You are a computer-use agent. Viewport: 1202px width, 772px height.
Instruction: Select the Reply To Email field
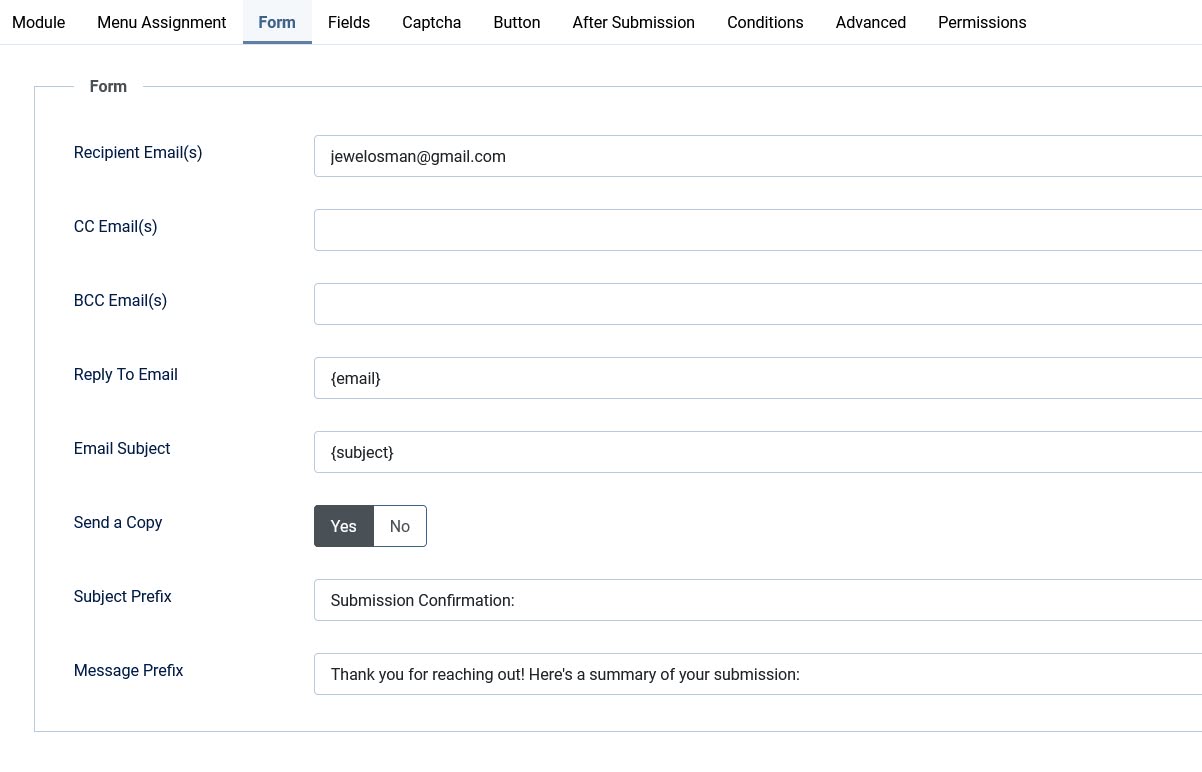pyautogui.click(x=757, y=378)
